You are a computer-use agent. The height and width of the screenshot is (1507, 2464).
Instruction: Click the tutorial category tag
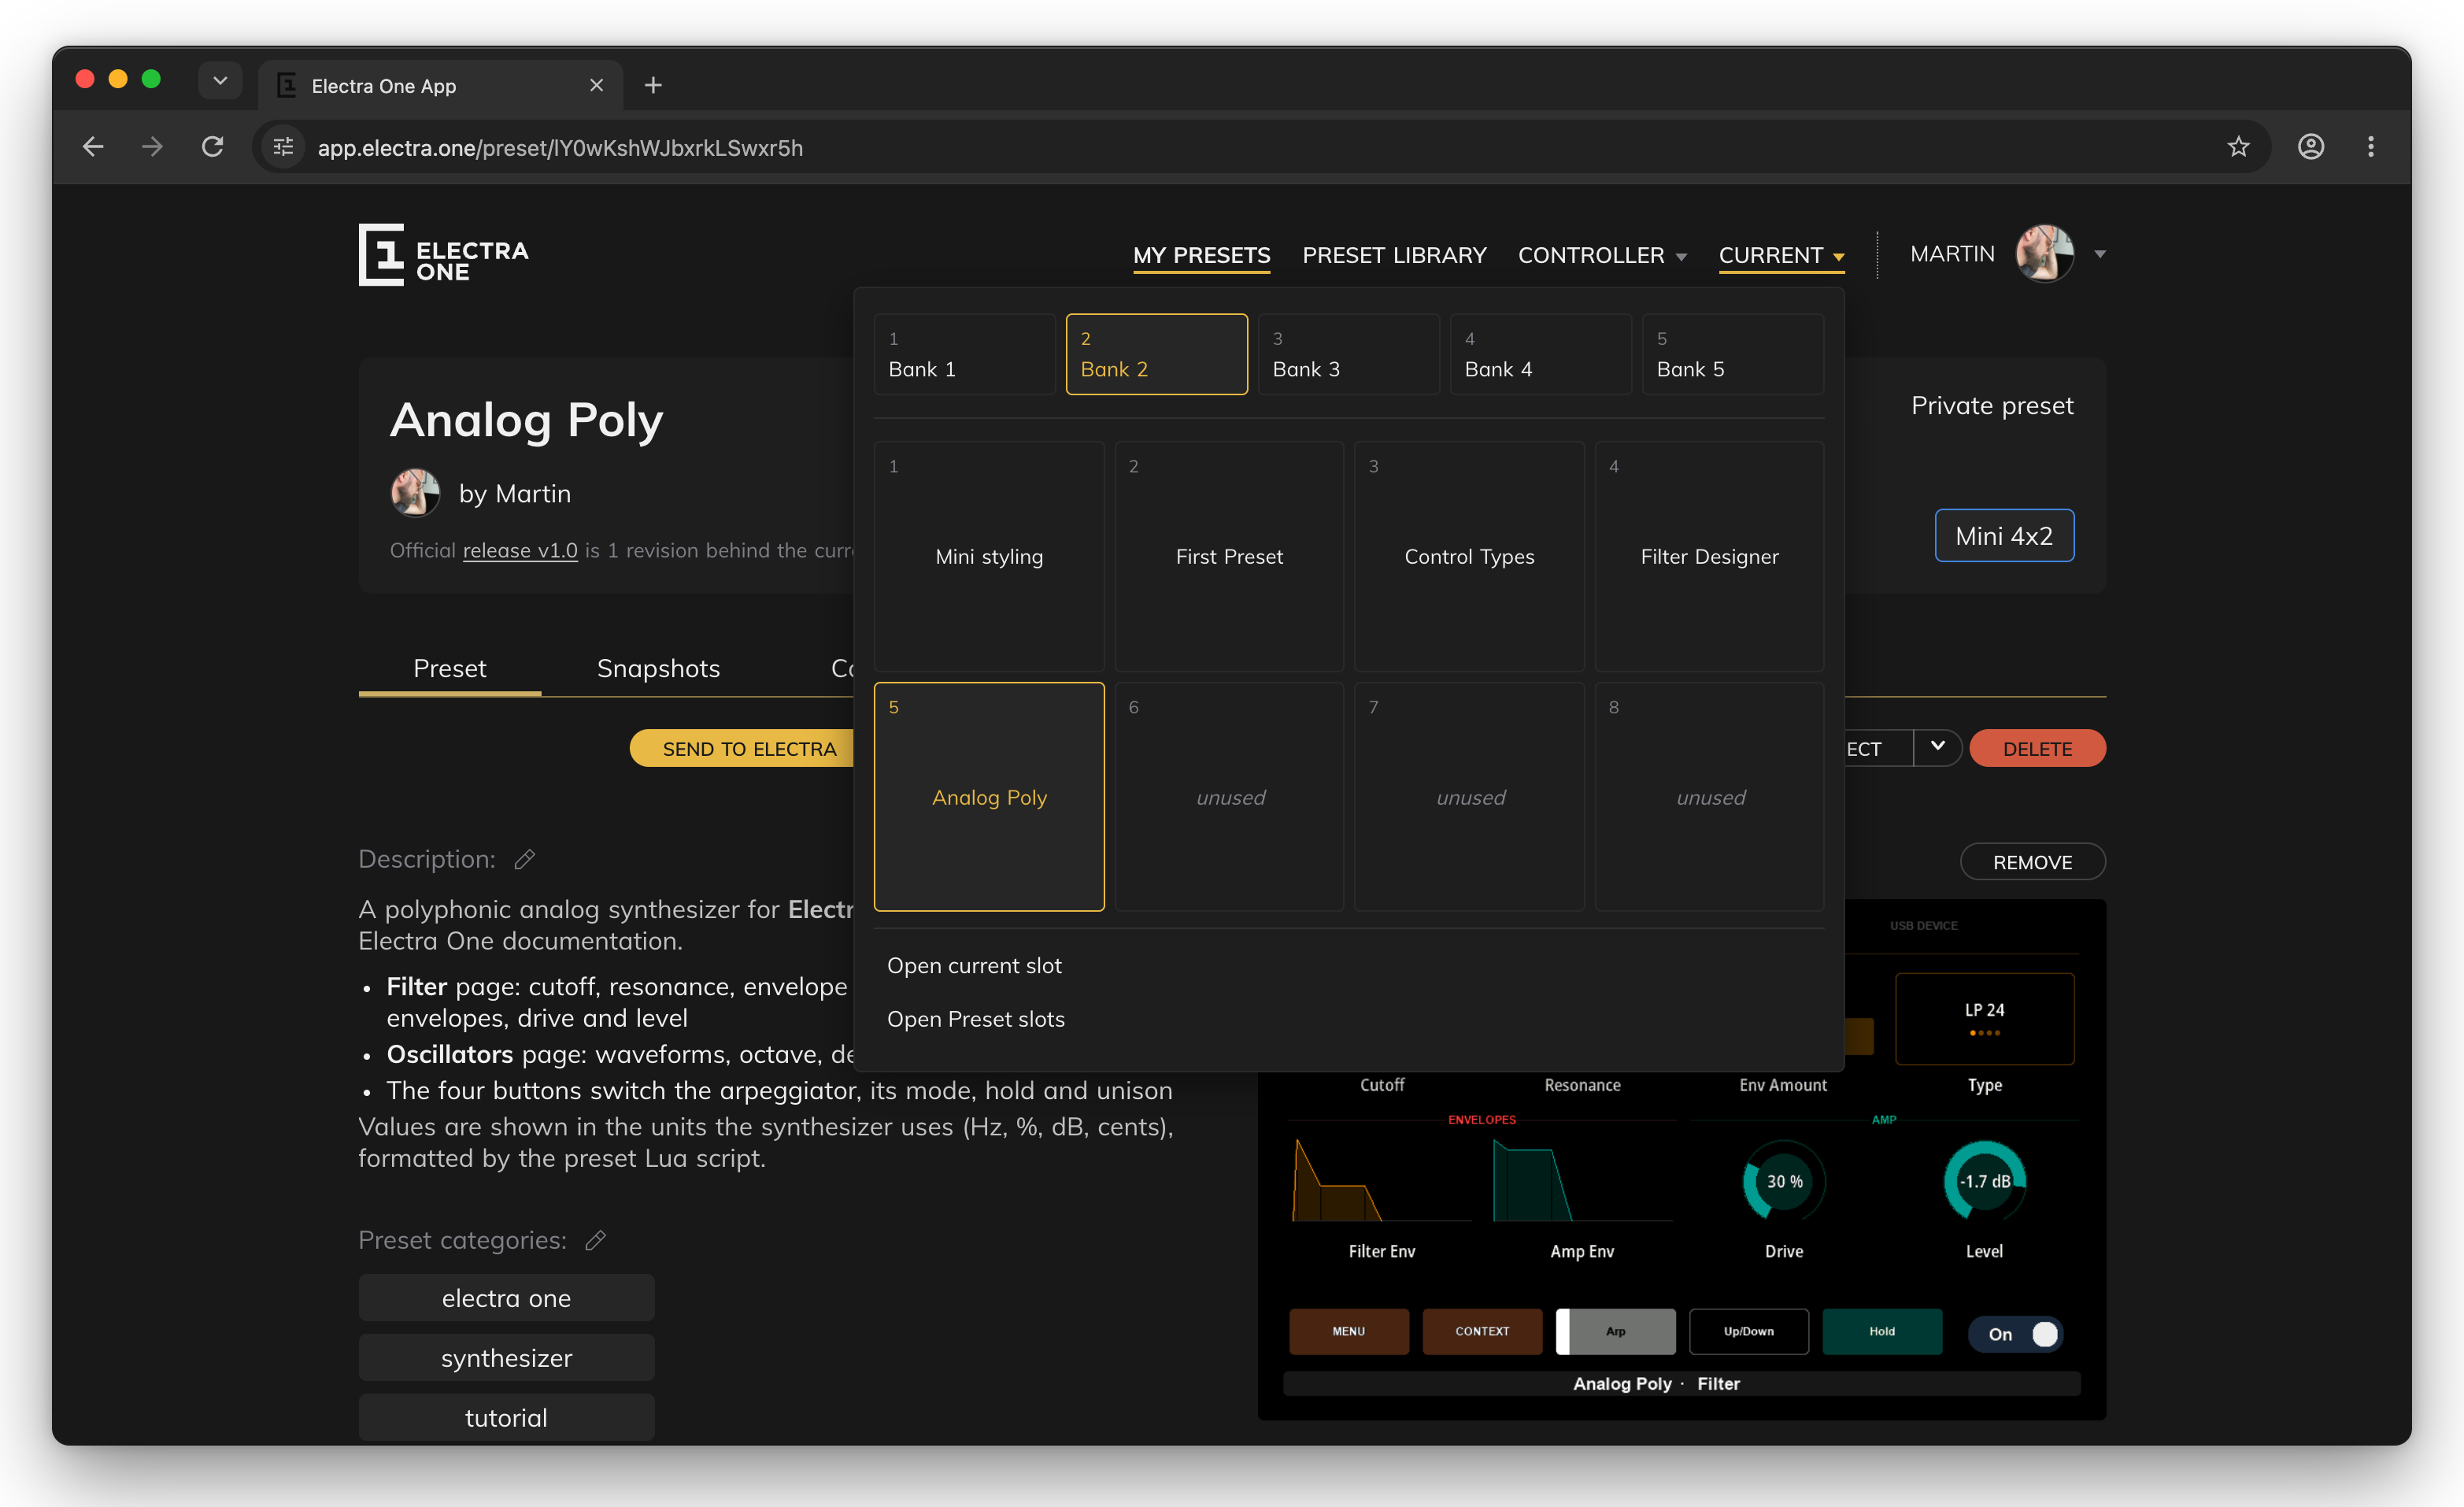(x=506, y=1418)
